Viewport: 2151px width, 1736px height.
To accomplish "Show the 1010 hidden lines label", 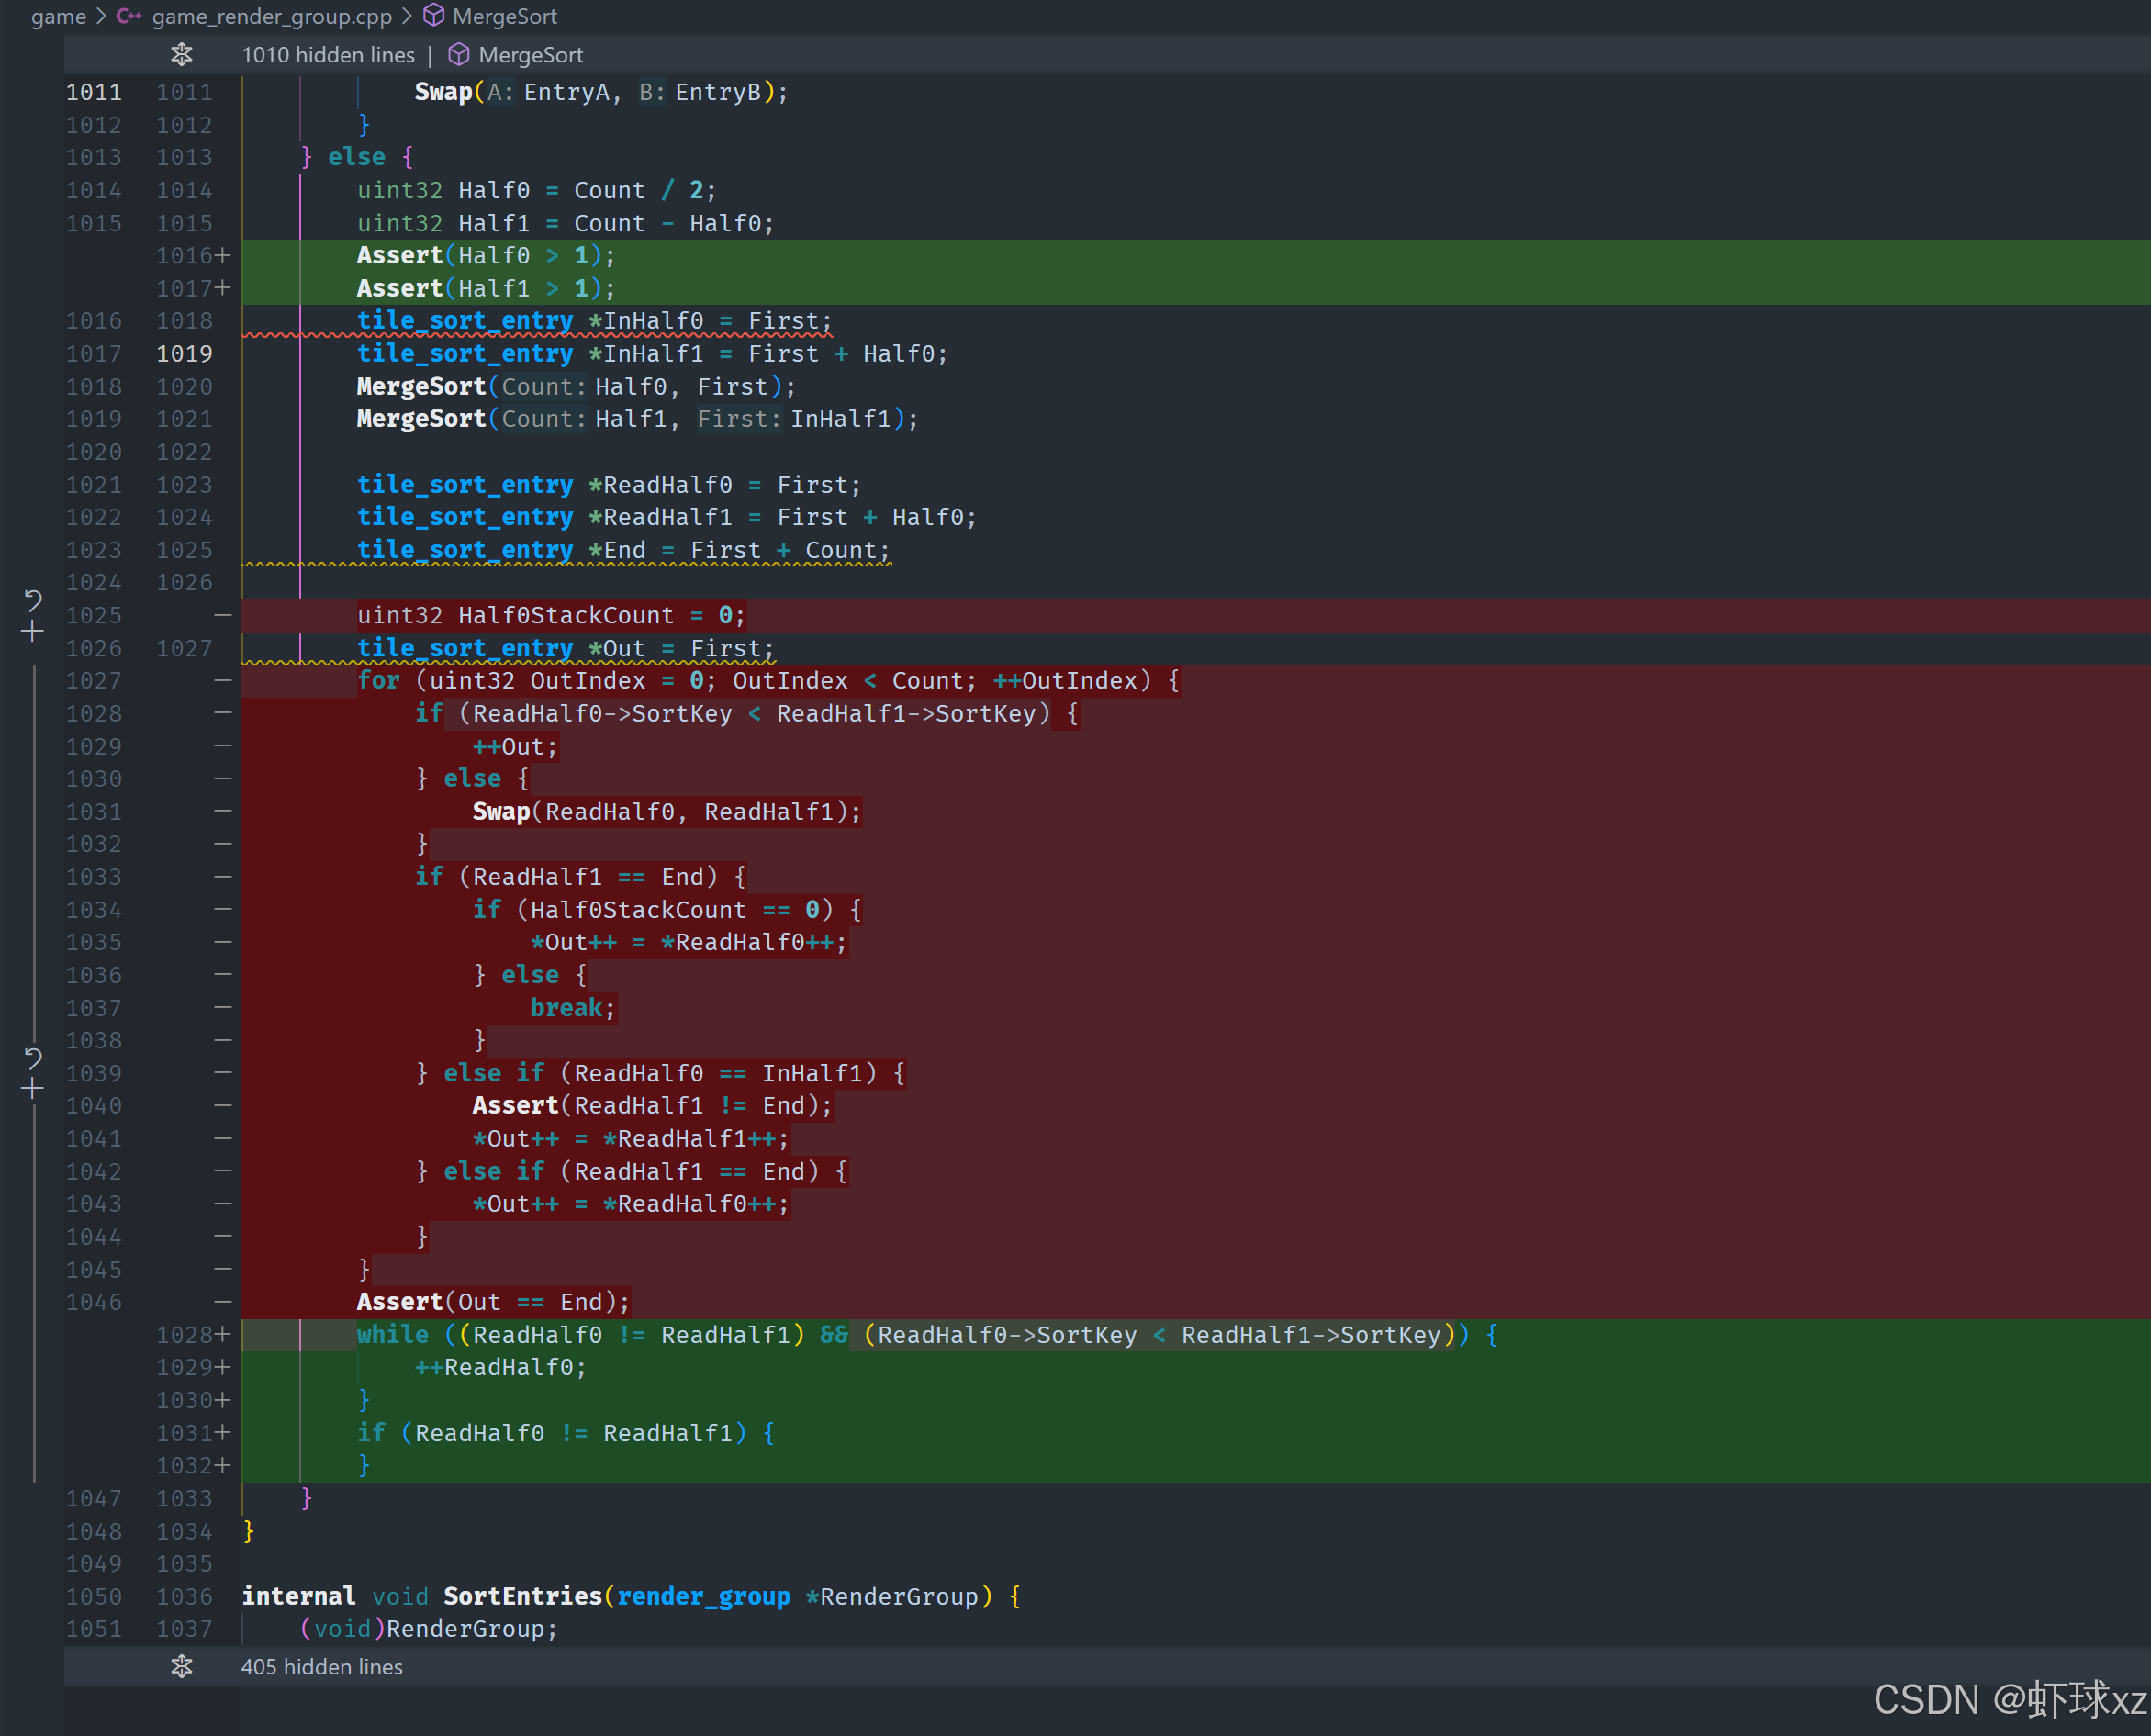I will click(x=328, y=55).
